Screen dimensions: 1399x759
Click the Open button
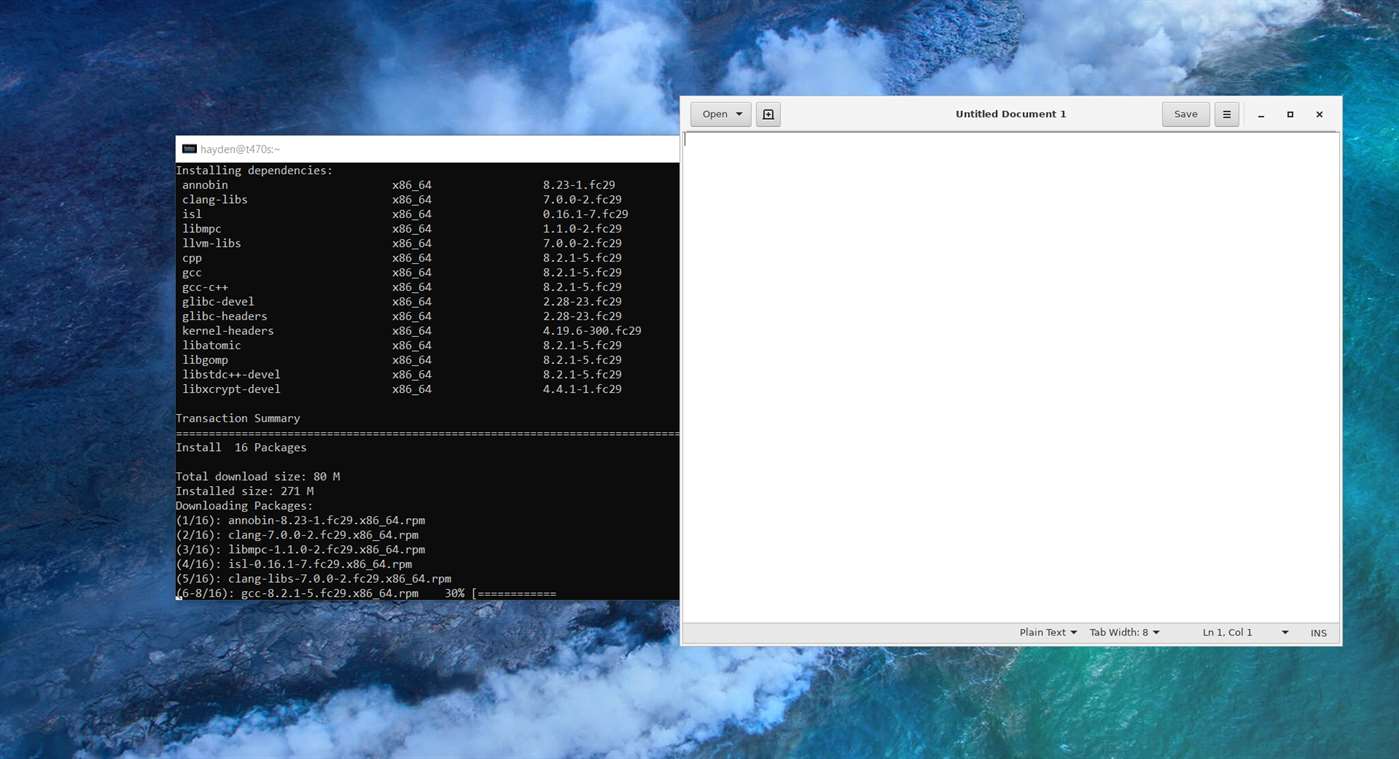pos(714,113)
